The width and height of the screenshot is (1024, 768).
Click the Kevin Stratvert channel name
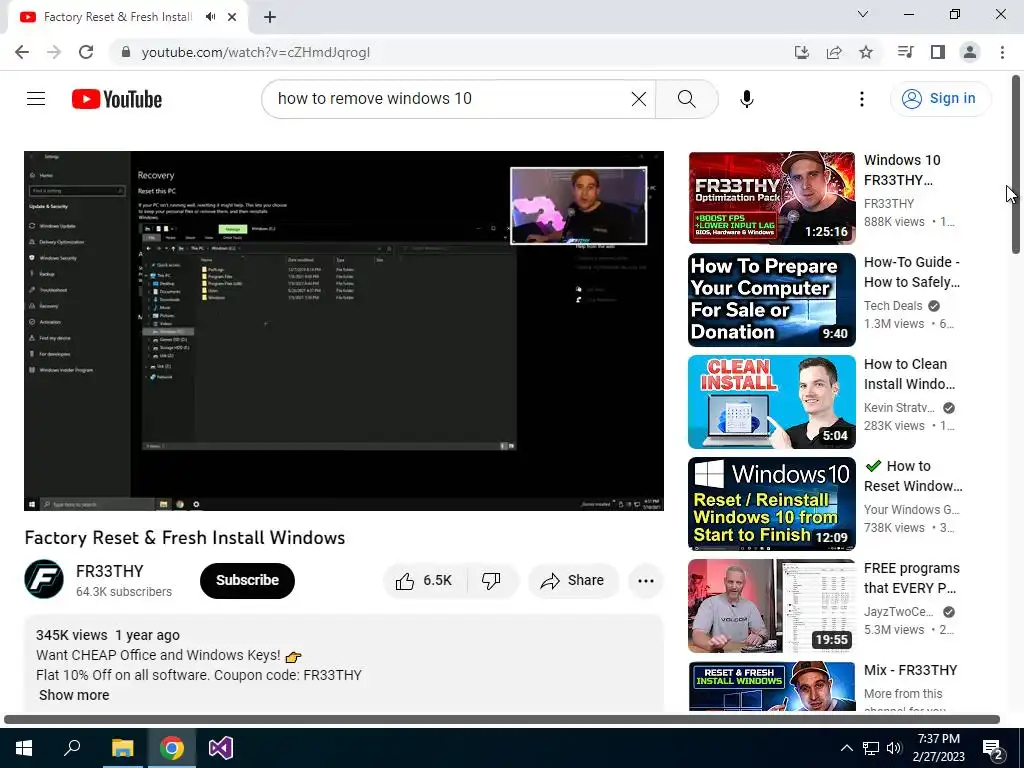899,408
